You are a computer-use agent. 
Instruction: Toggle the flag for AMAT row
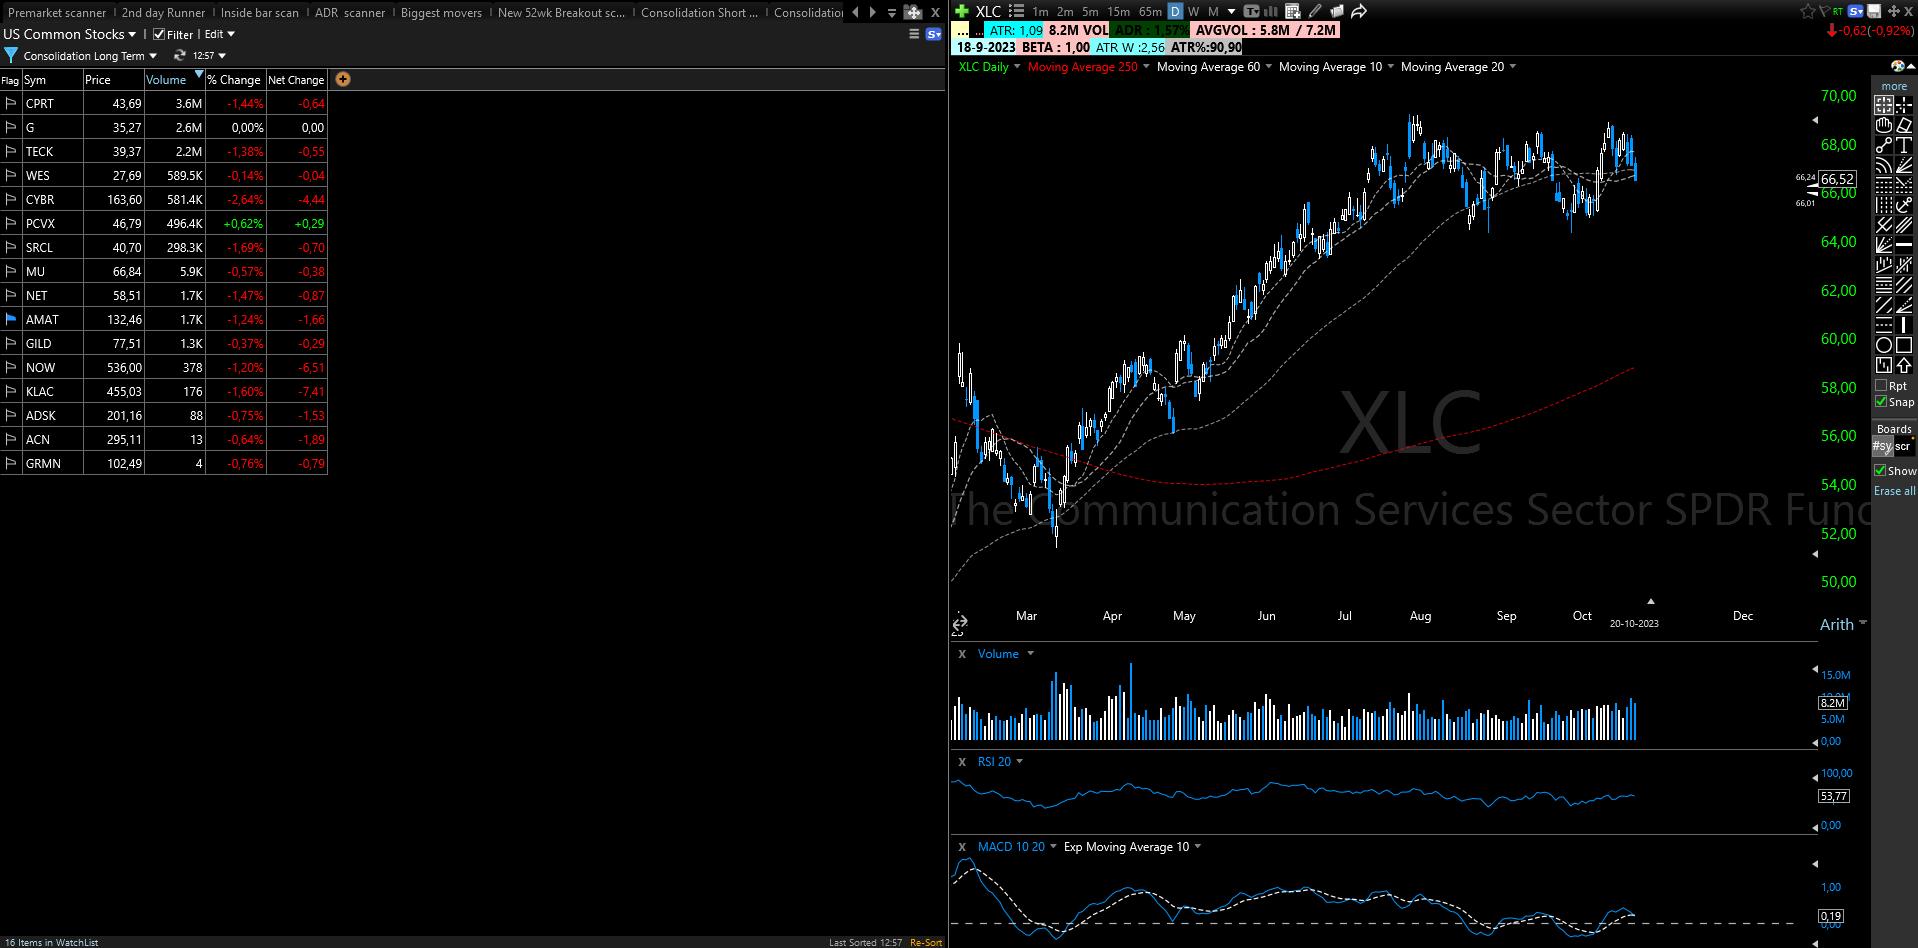(11, 319)
